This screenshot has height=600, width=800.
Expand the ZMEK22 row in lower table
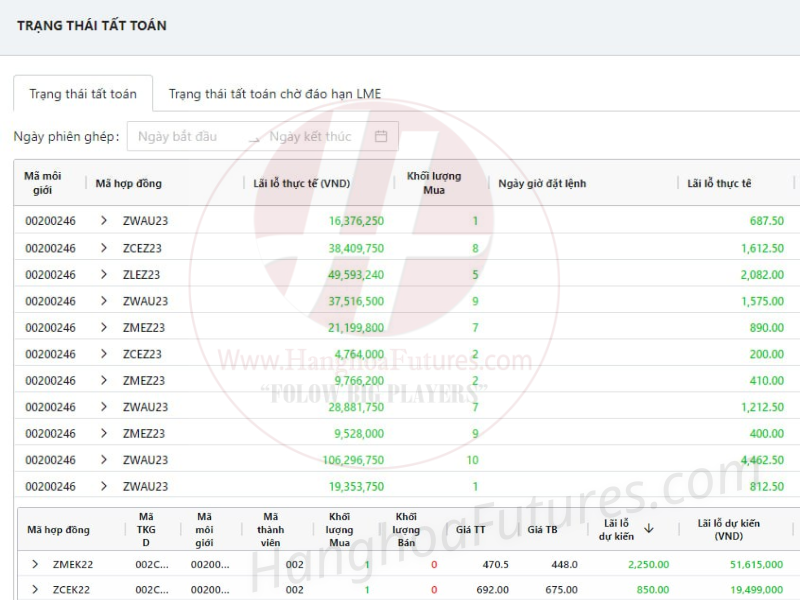(x=35, y=564)
